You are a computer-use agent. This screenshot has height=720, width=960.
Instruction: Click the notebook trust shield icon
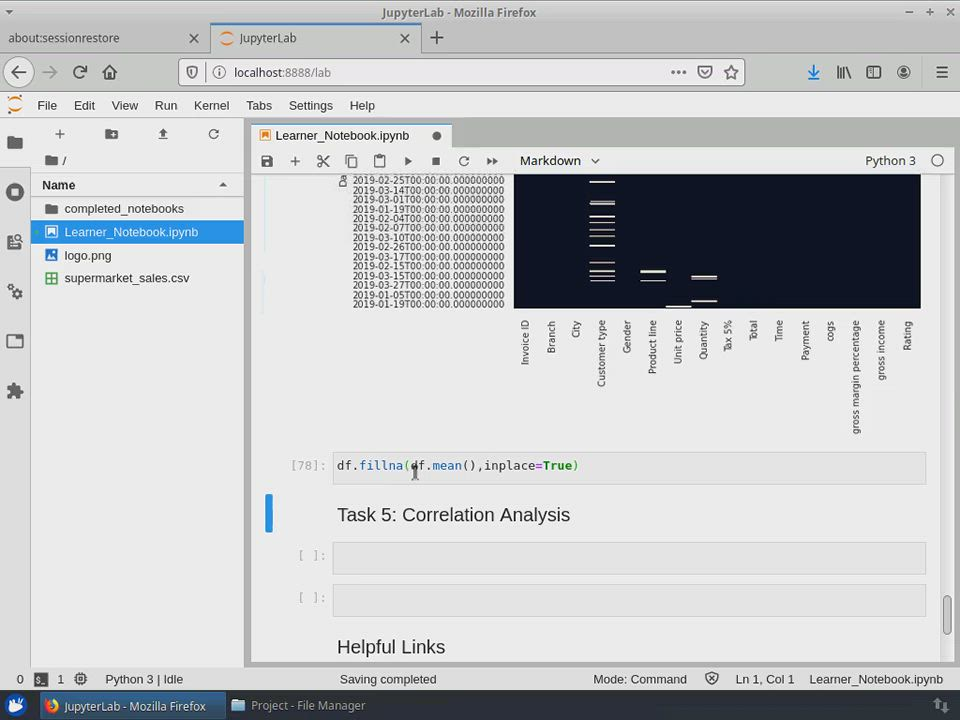click(711, 678)
